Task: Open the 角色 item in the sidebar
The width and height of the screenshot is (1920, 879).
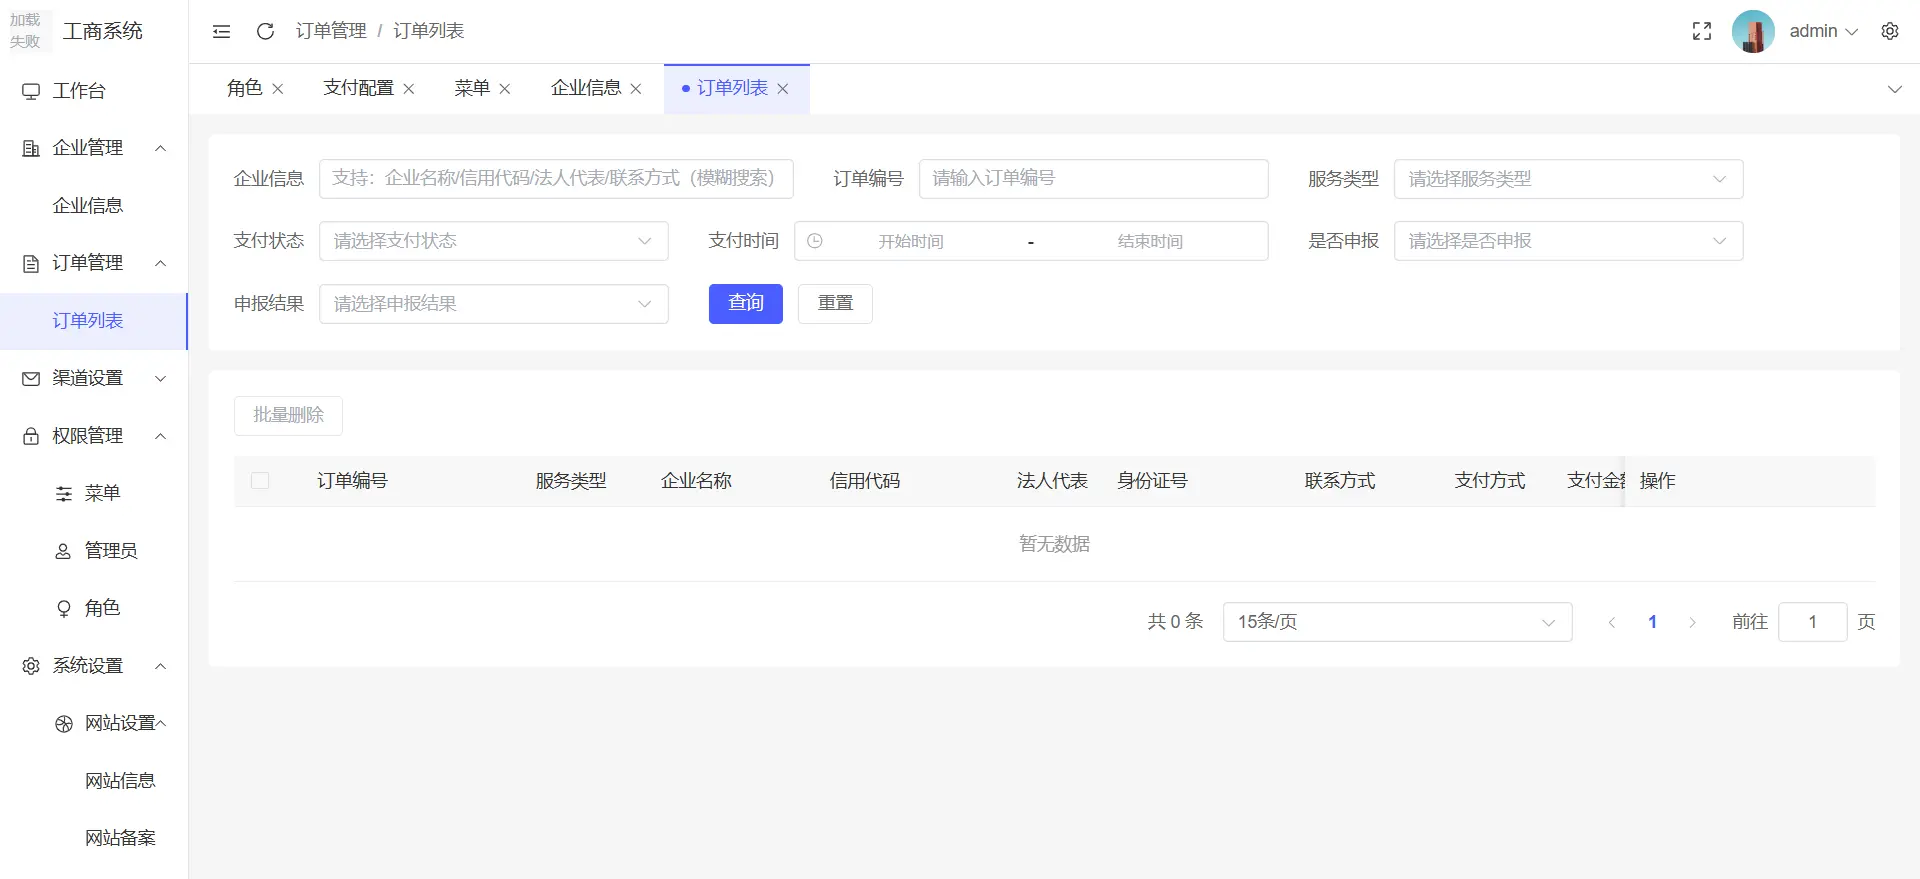Action: (x=94, y=608)
